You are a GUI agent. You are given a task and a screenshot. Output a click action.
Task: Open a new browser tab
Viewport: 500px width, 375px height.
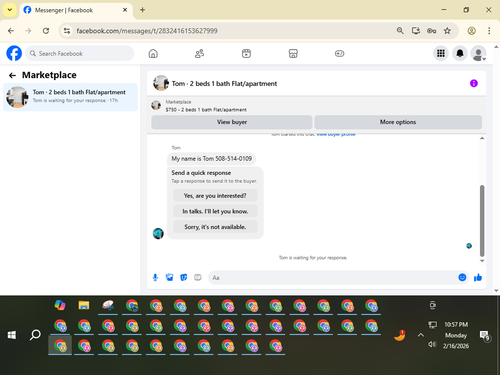coord(142,10)
